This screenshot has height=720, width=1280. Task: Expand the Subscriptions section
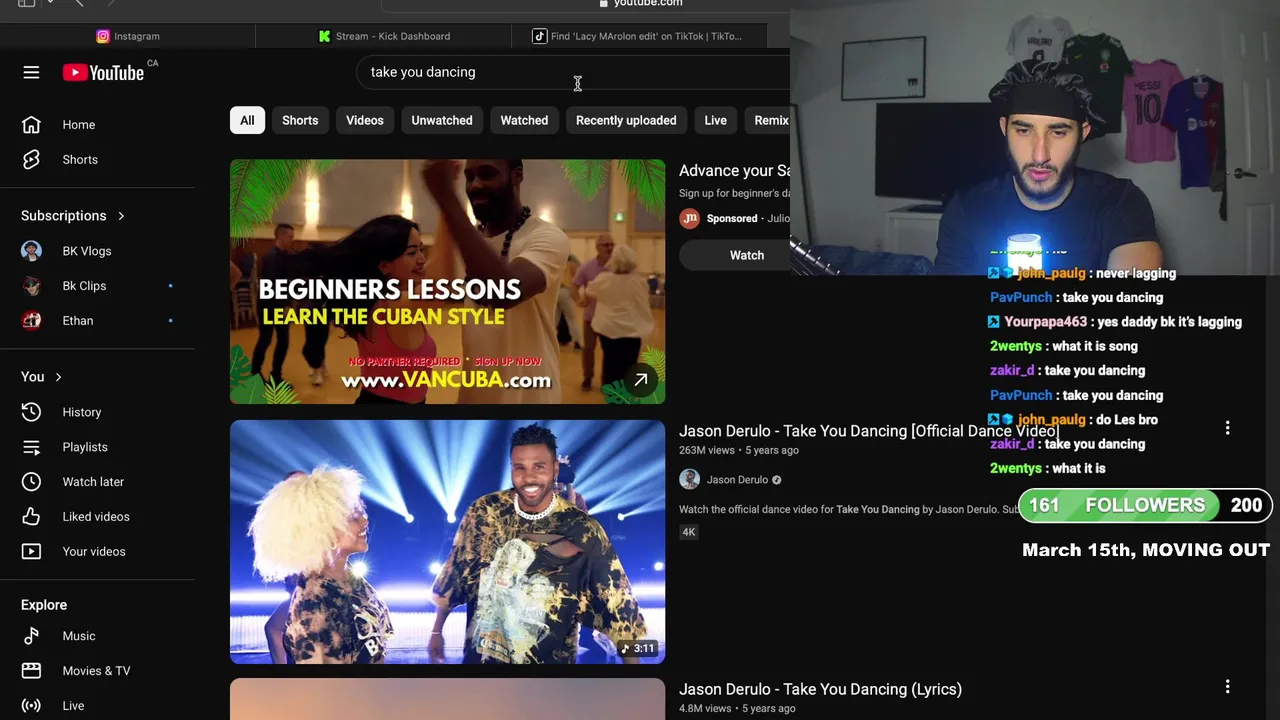point(73,216)
